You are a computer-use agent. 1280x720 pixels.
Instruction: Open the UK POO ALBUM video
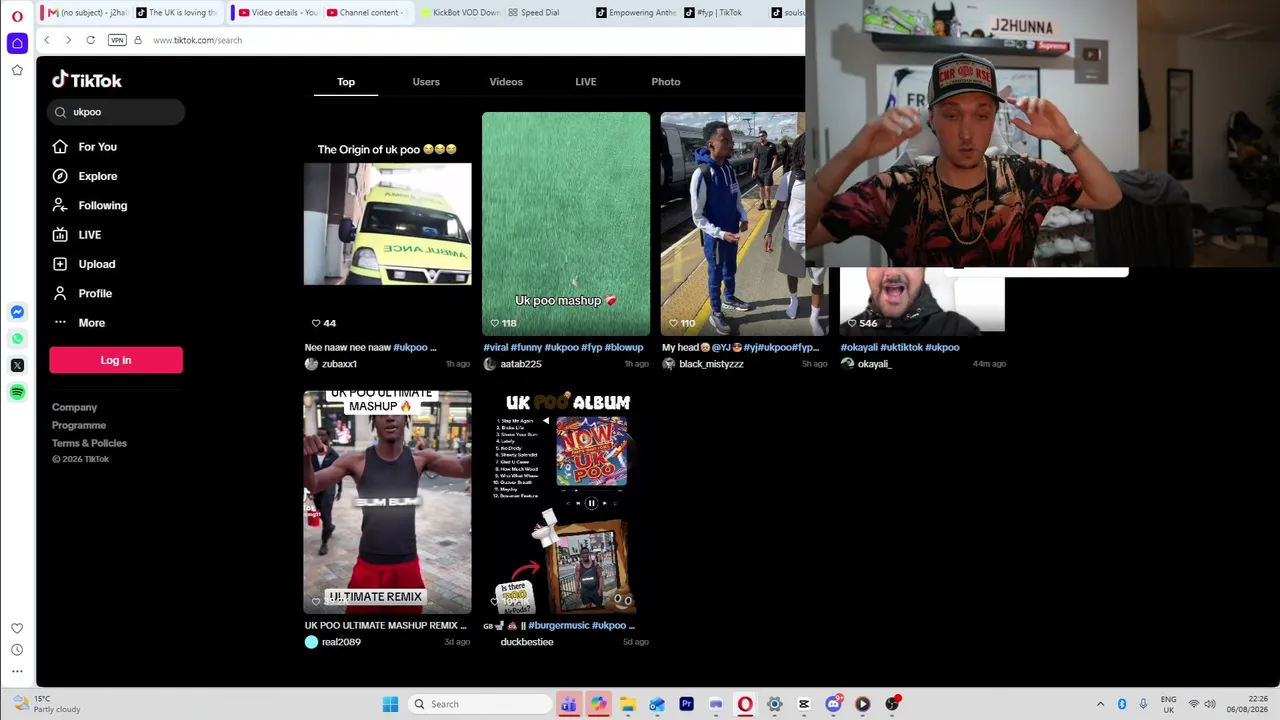tap(566, 502)
